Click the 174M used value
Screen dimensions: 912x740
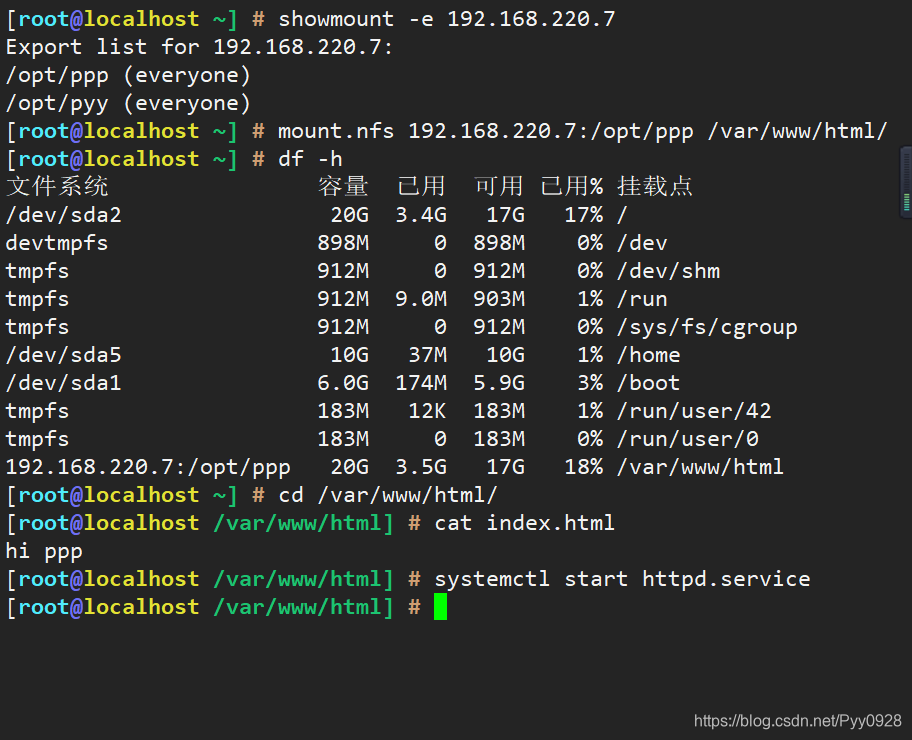421,383
